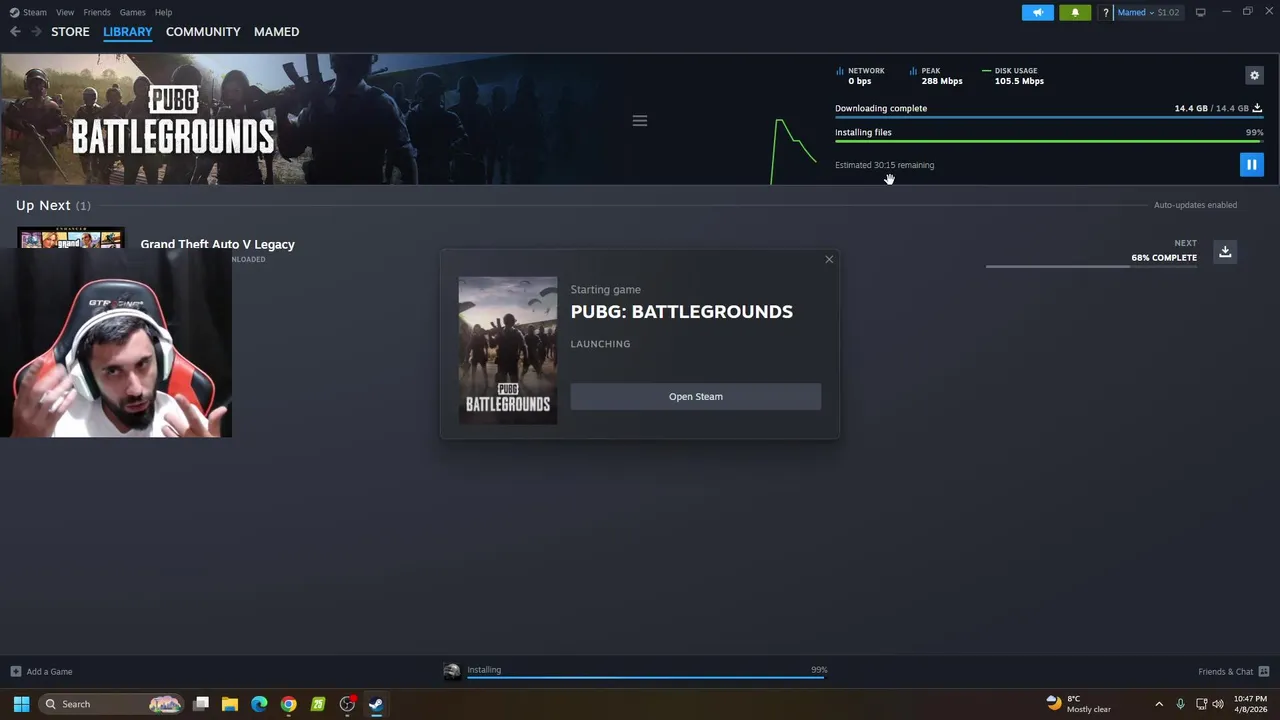Screen dimensions: 1280x720
Task: Go back with the left arrow
Action: tap(15, 32)
